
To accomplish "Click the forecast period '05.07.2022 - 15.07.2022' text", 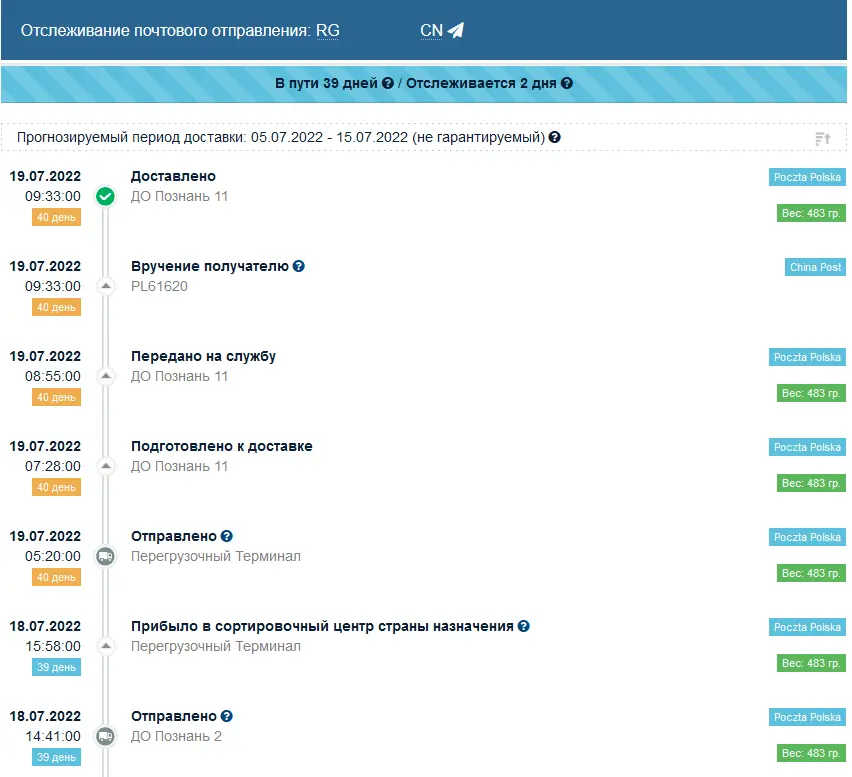I will [x=329, y=137].
